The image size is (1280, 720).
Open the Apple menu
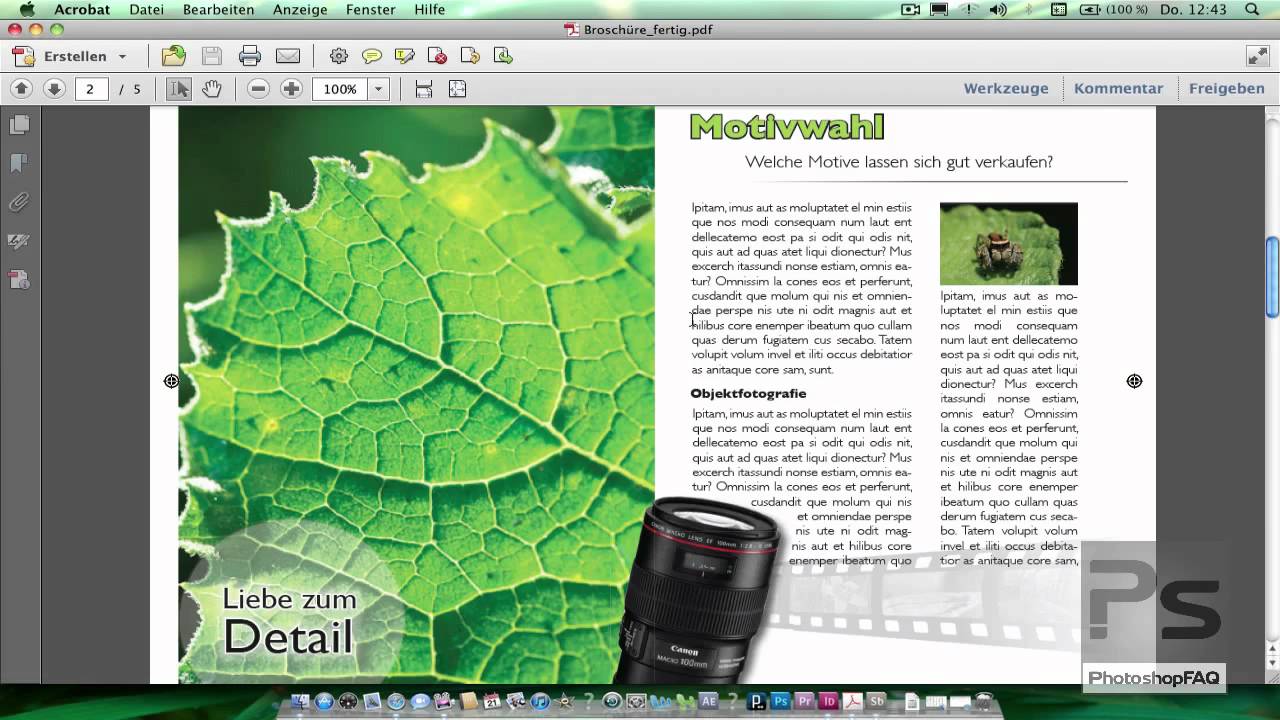coord(27,9)
